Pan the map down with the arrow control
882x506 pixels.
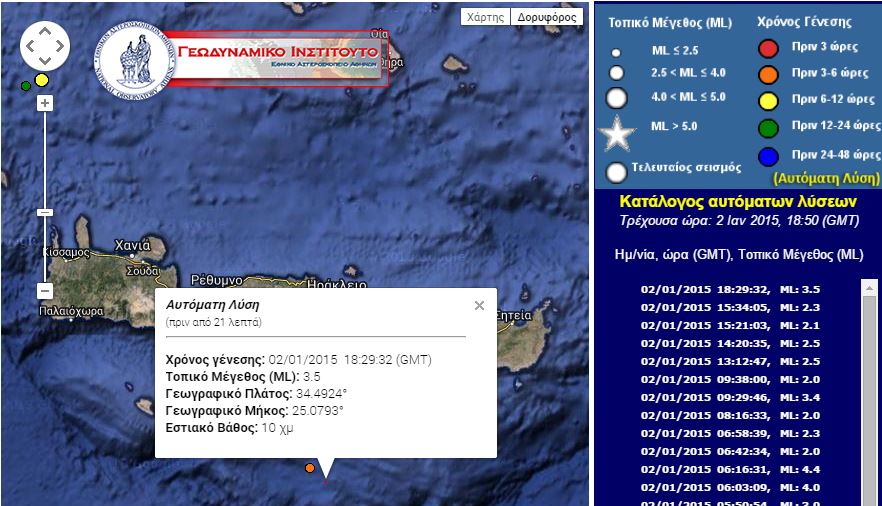pyautogui.click(x=45, y=61)
